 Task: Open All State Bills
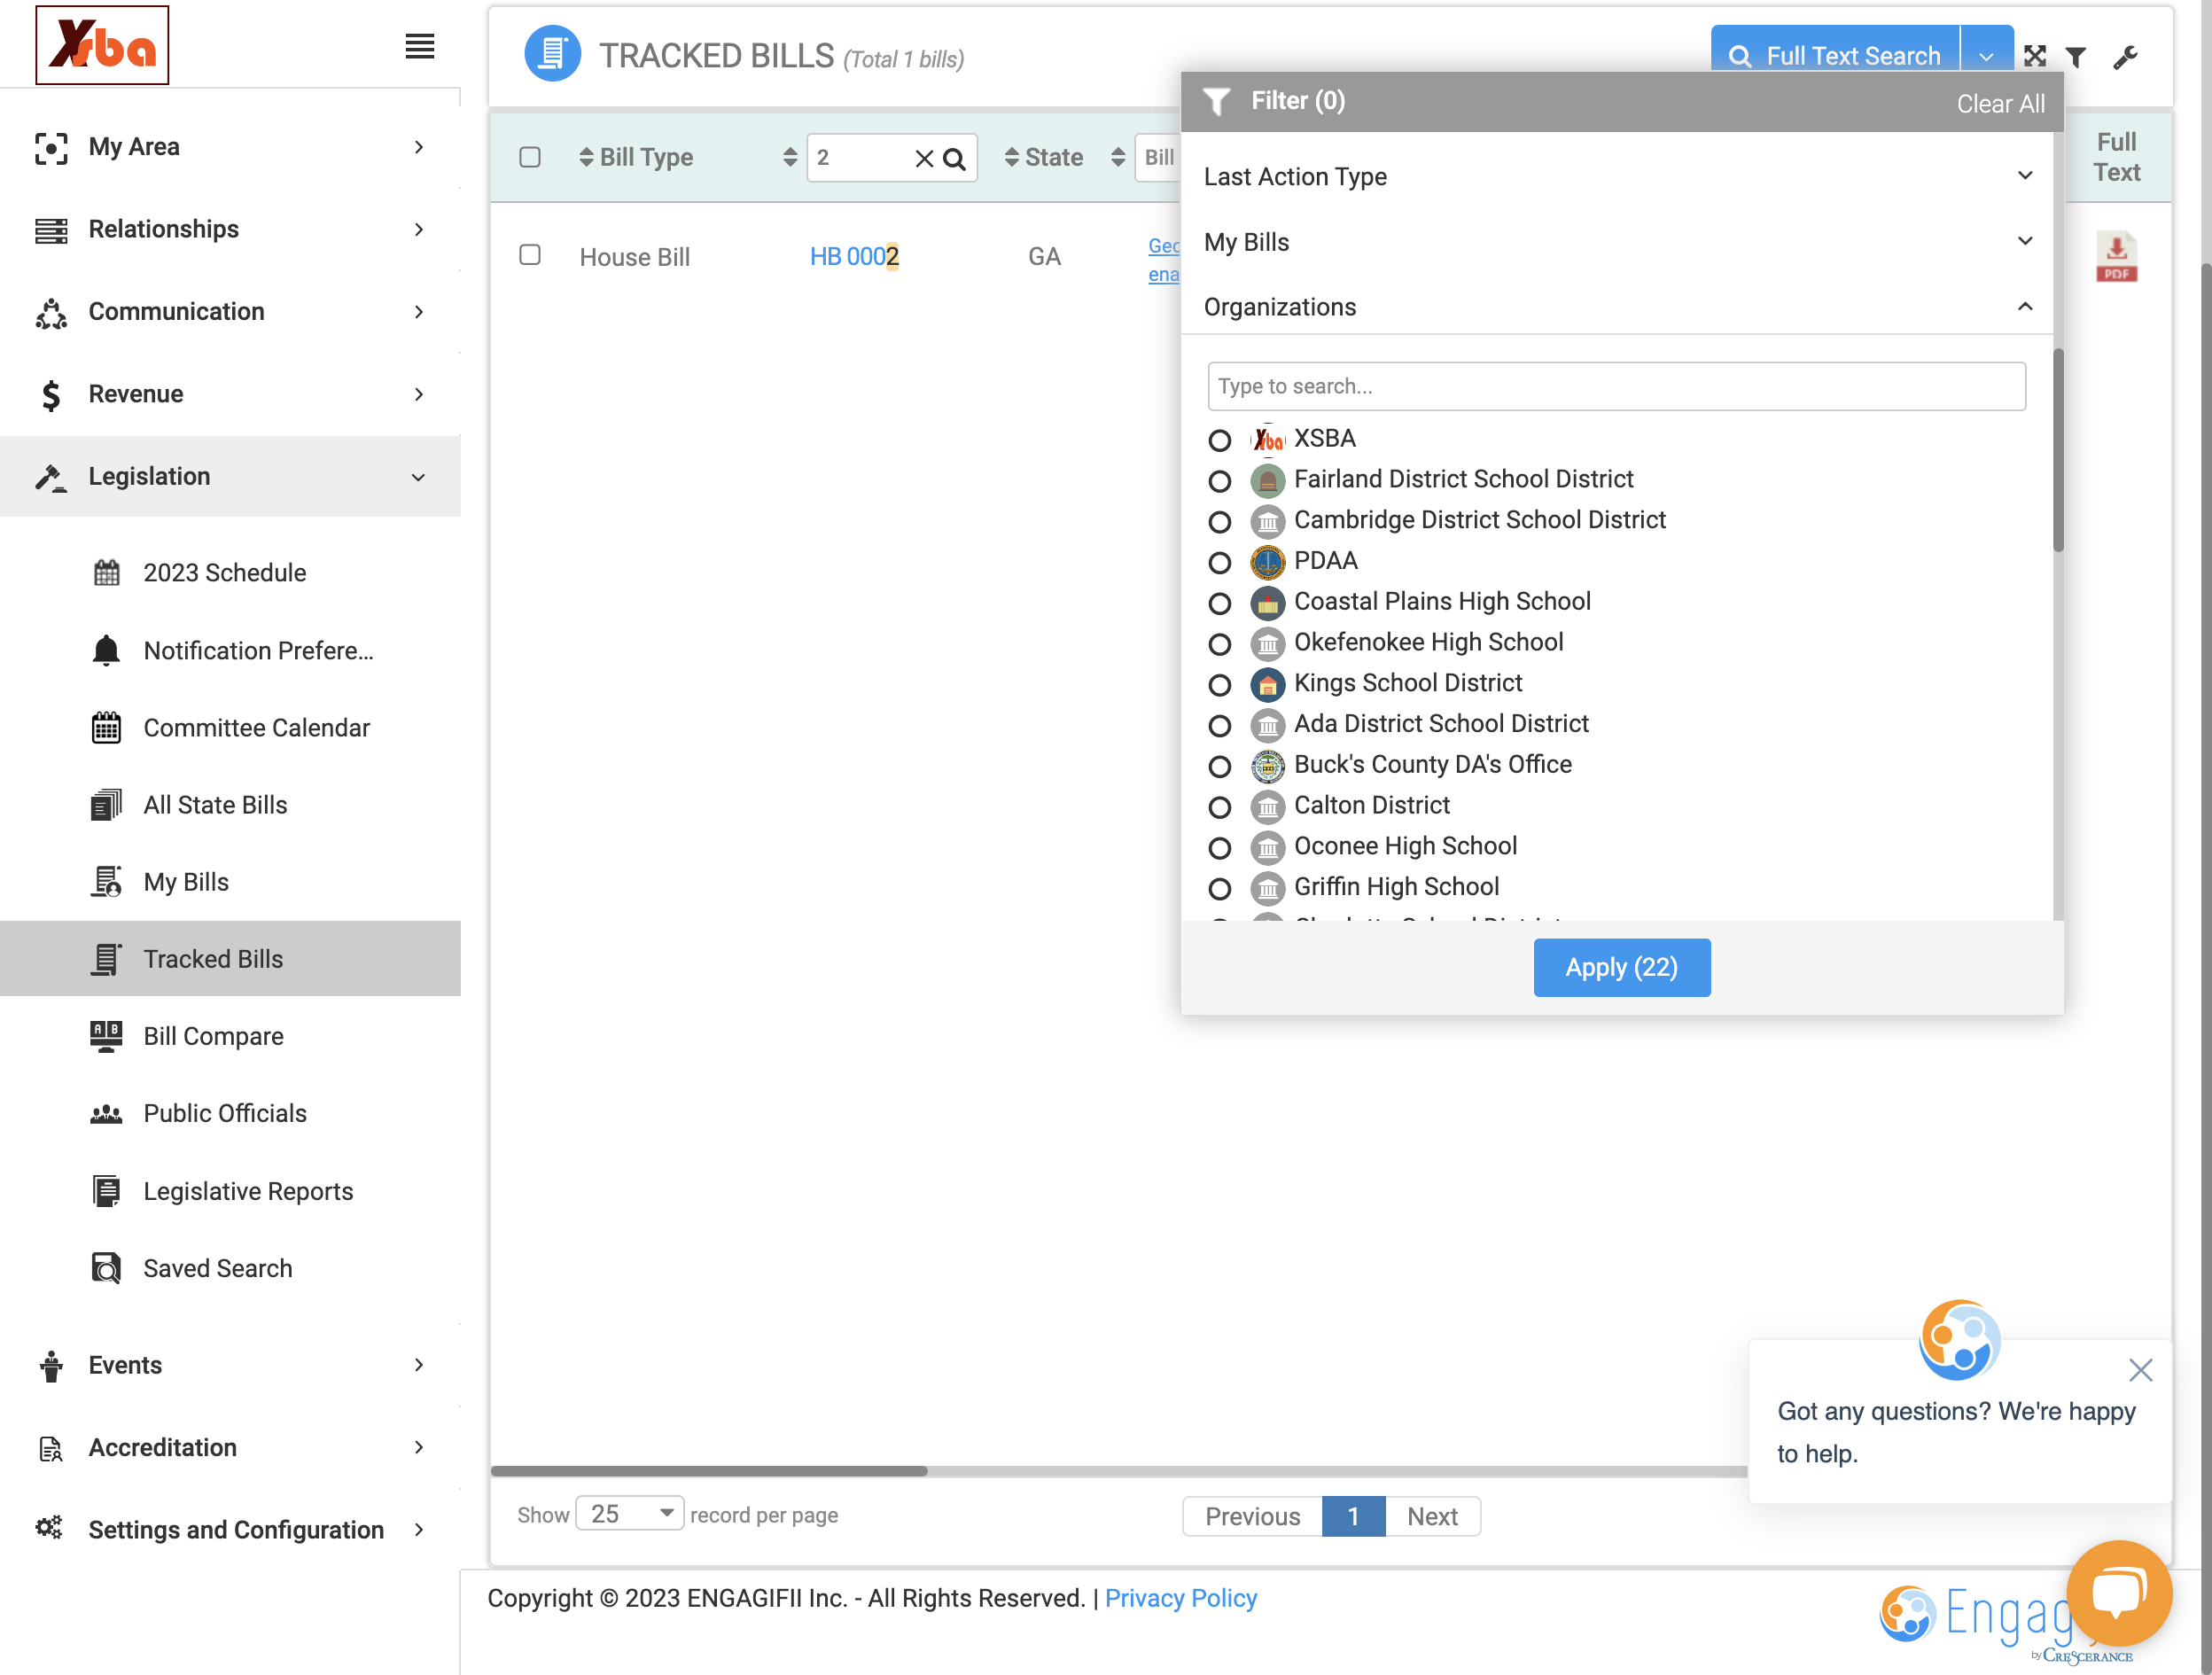click(x=215, y=804)
